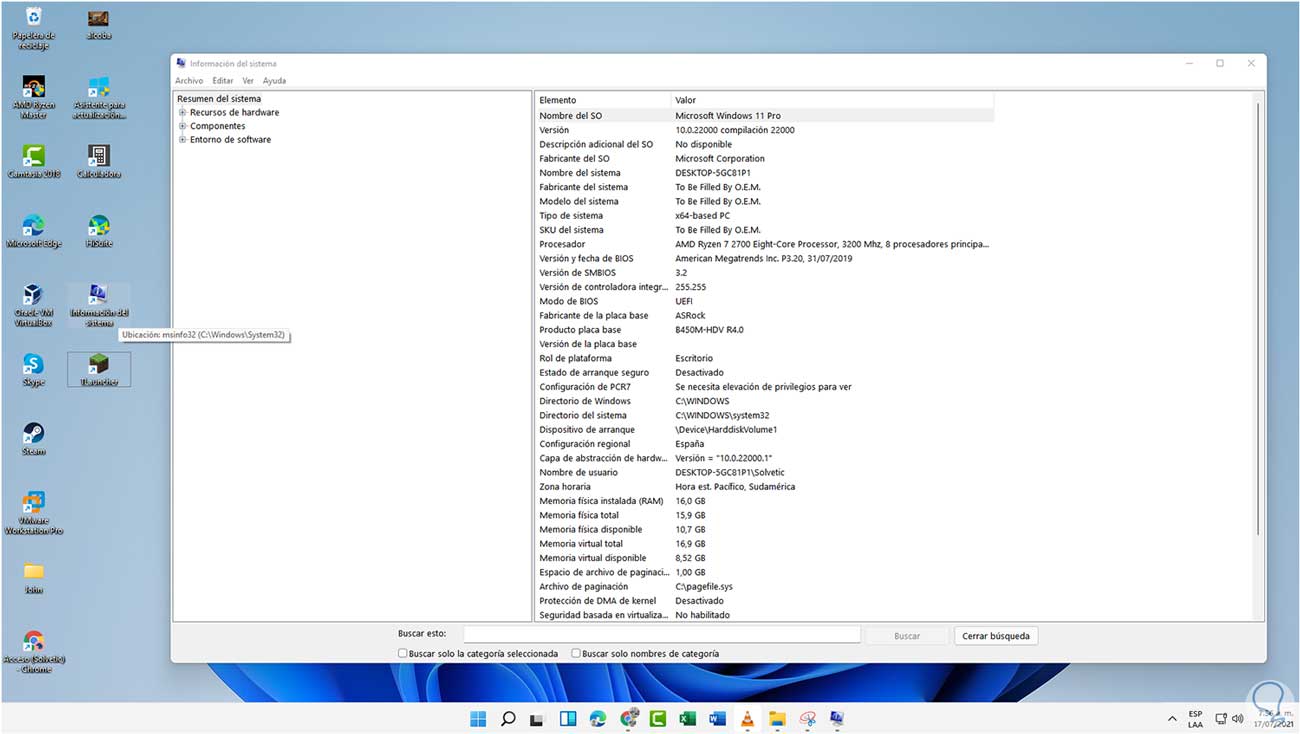Open Excel from the taskbar

(x=688, y=718)
